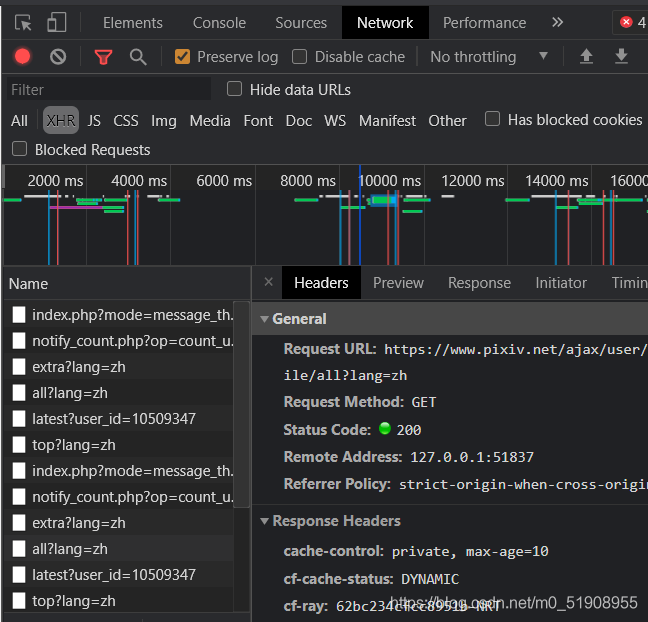The image size is (648, 622).
Task: Filter requests by All types
Action: click(x=19, y=121)
